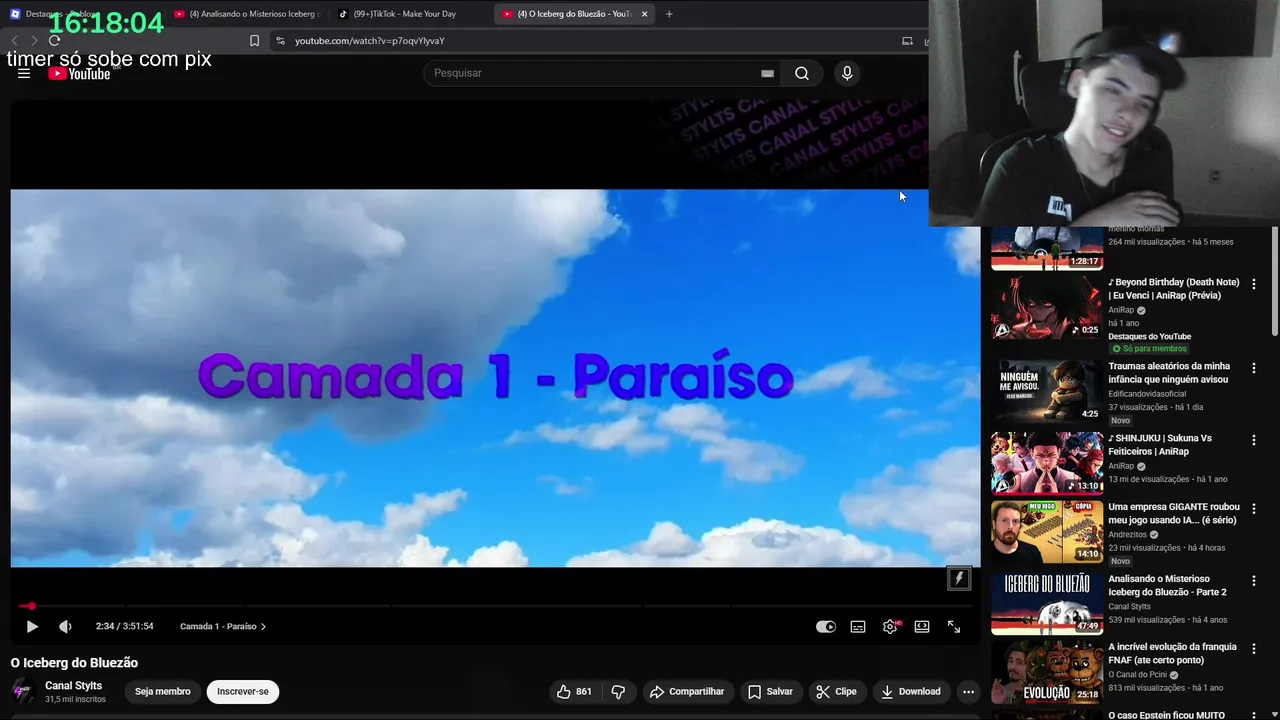Open cast/media icon at address bar end

(907, 41)
